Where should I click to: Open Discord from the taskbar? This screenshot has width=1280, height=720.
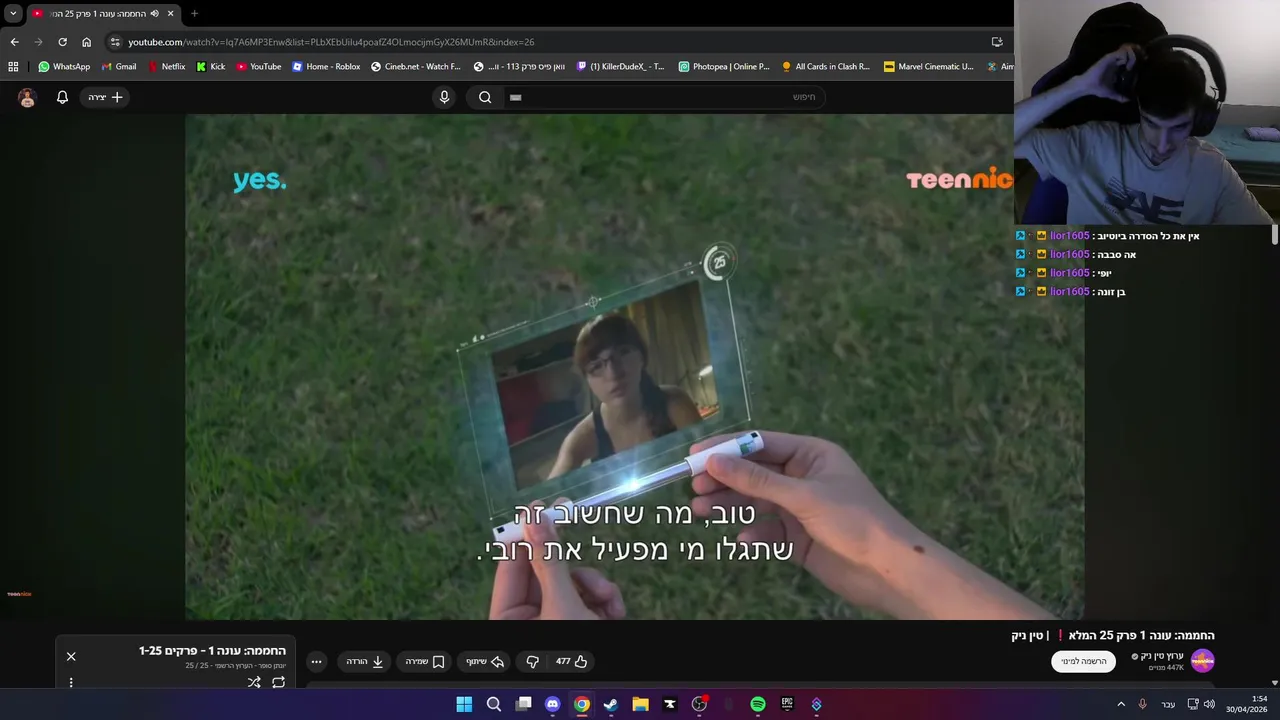[x=552, y=704]
